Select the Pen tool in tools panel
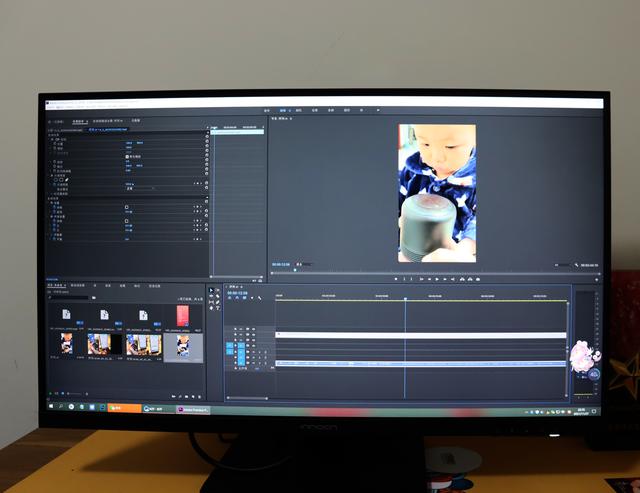Viewport: 640px width, 493px height. [x=218, y=302]
